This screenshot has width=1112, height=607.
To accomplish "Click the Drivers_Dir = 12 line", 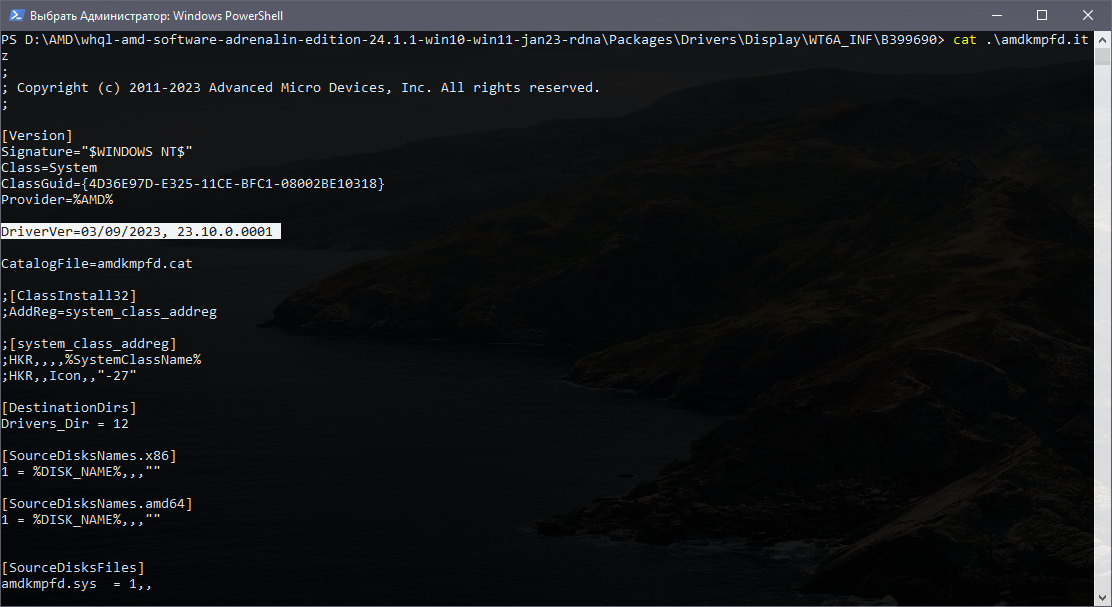I will (65, 423).
